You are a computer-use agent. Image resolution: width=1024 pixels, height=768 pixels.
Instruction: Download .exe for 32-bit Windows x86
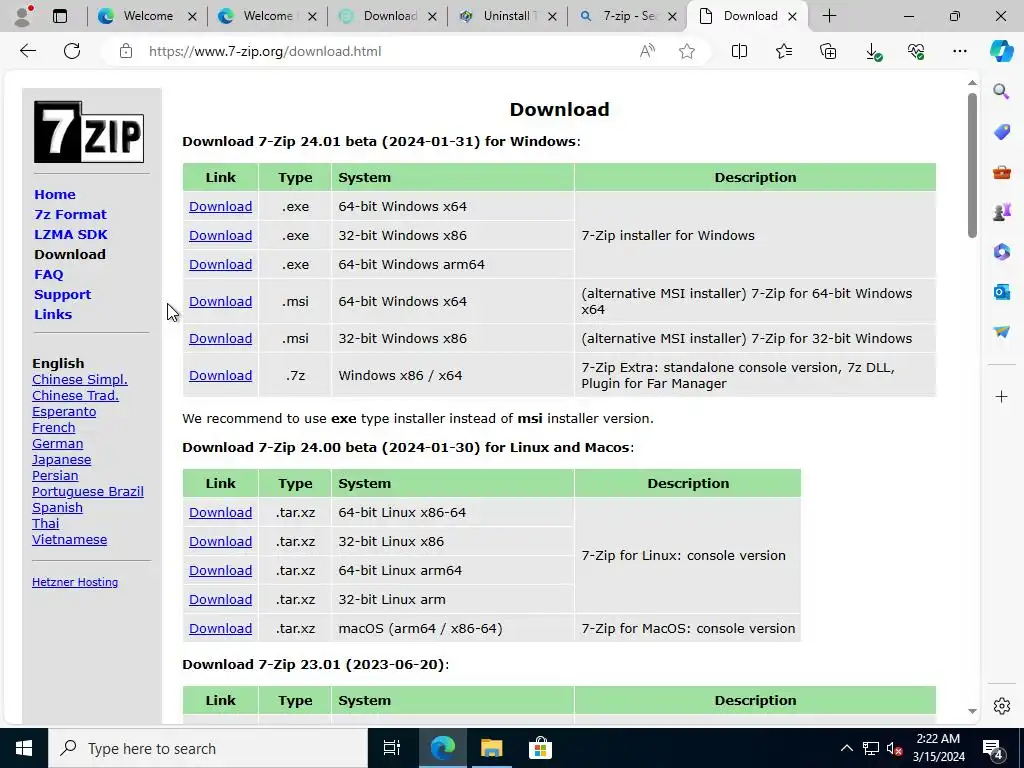tap(220, 235)
